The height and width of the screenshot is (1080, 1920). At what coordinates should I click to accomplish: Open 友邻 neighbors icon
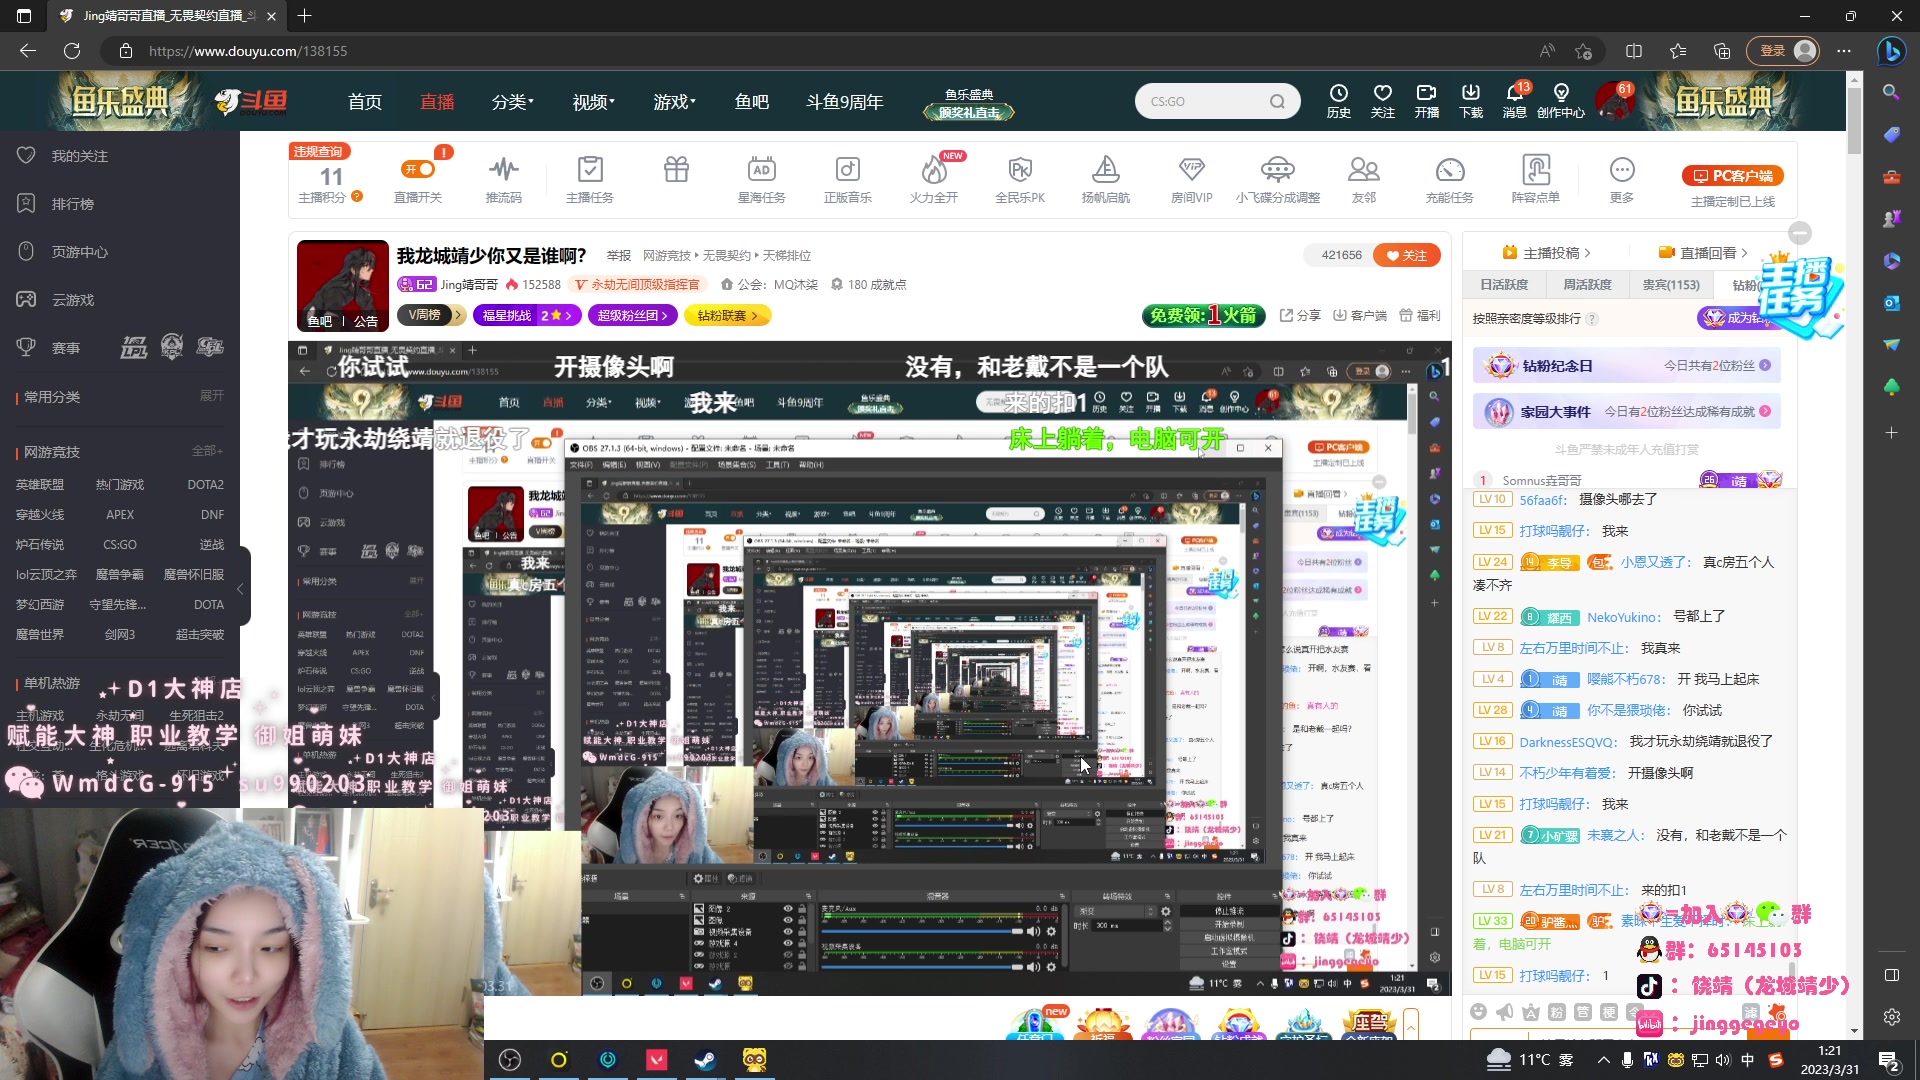tap(1364, 180)
